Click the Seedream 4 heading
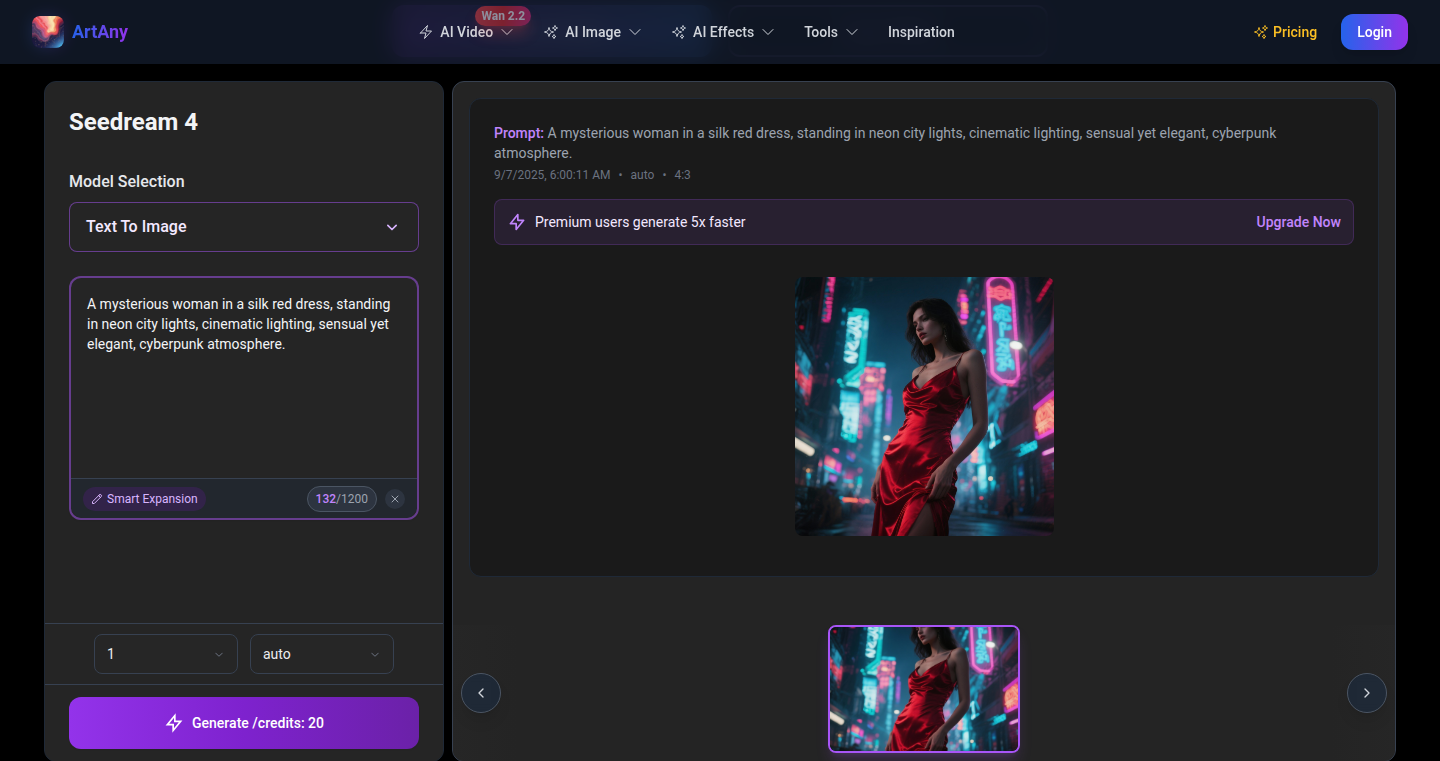The image size is (1440, 761). (133, 122)
